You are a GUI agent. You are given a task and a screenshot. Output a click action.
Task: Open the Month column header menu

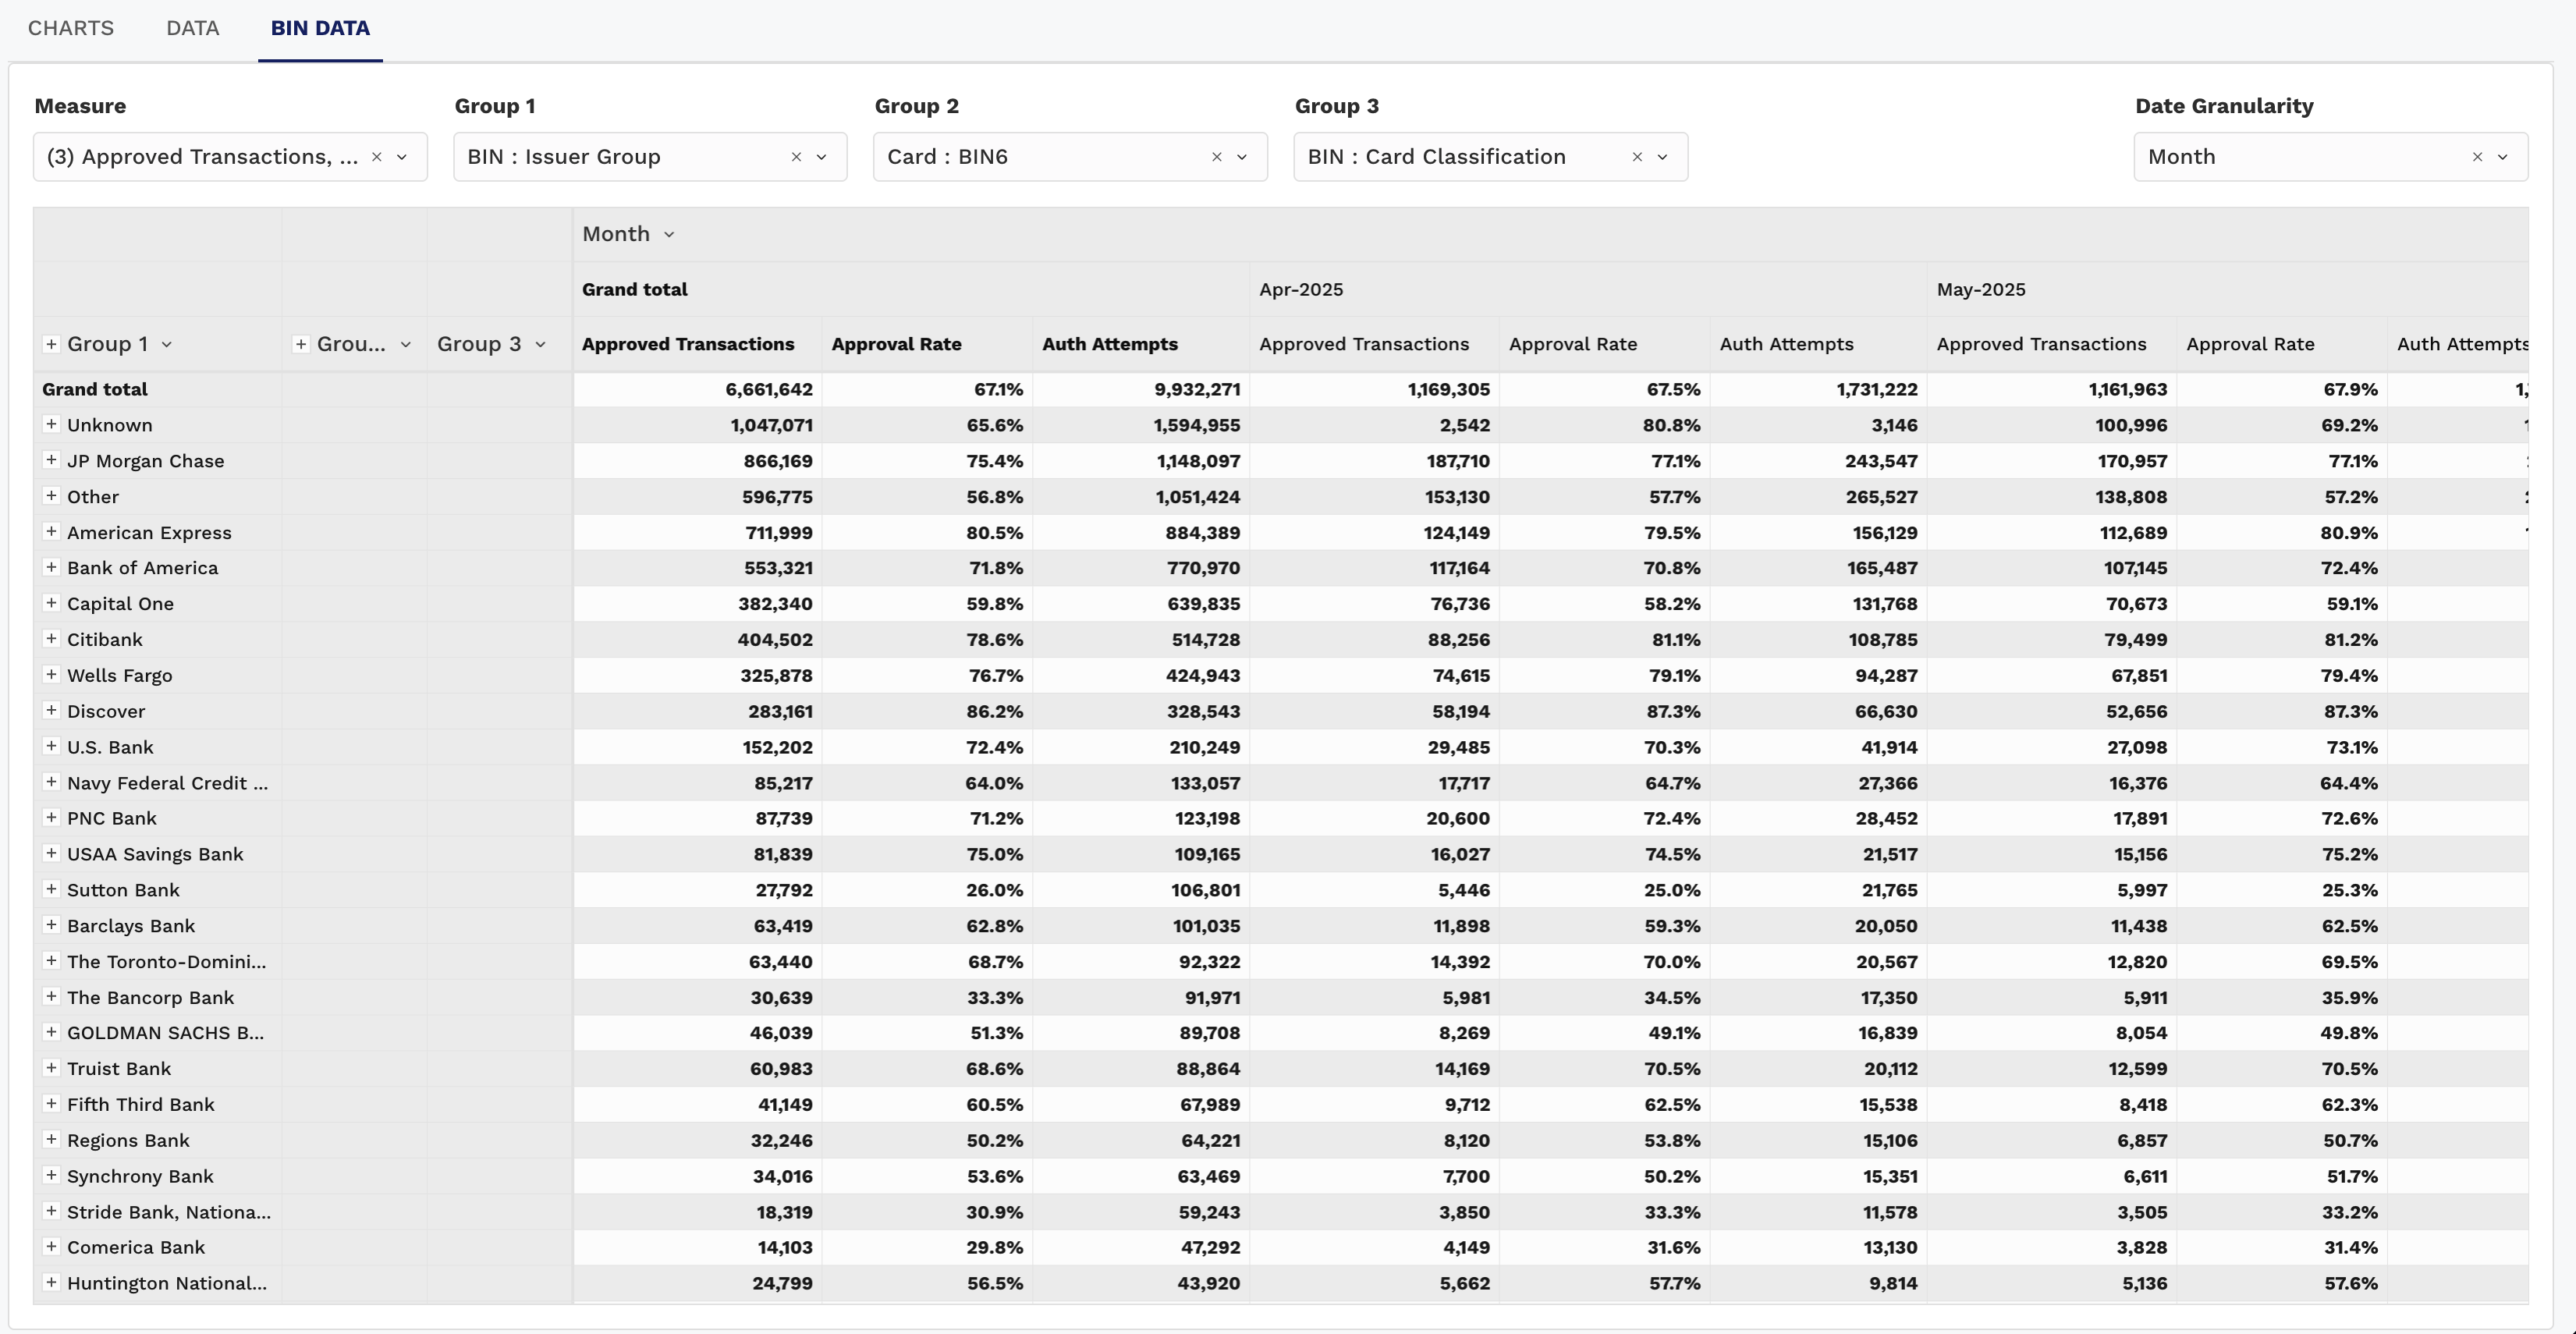click(669, 234)
